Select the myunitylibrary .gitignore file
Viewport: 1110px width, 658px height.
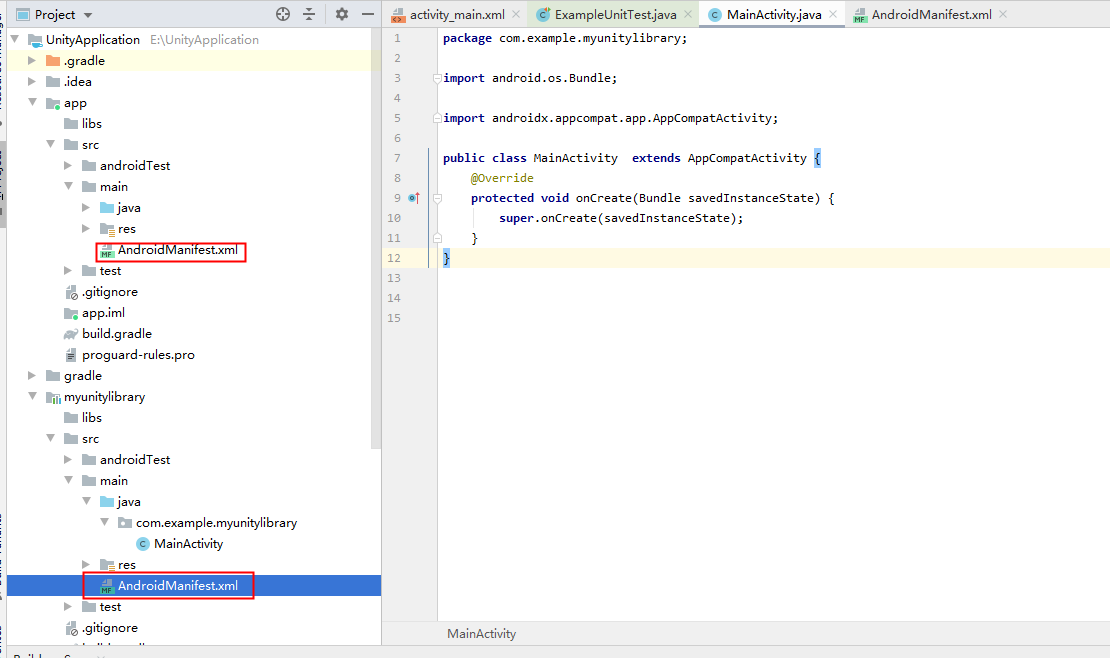point(101,628)
